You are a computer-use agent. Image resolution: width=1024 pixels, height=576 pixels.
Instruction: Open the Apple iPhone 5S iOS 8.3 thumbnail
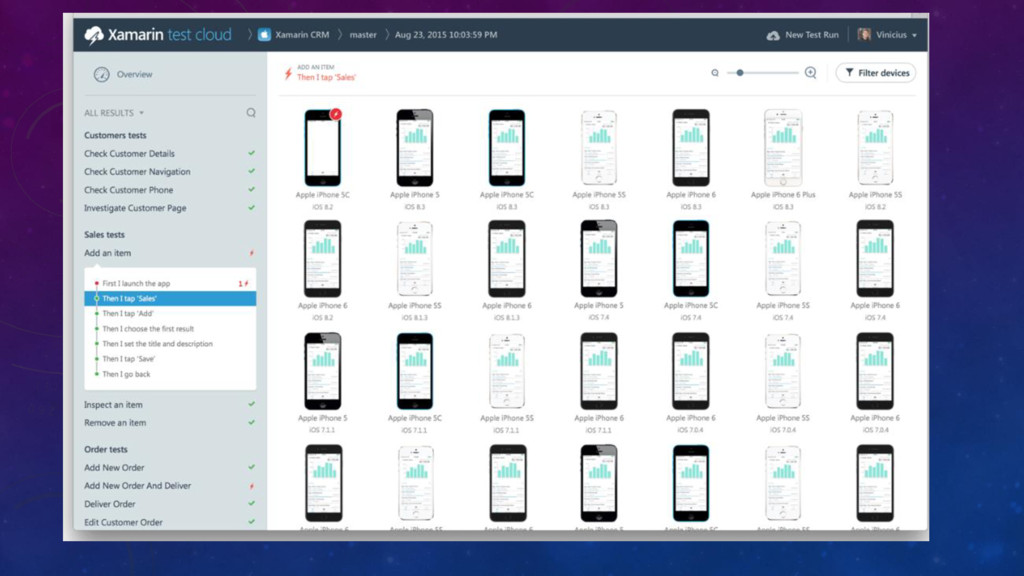point(599,148)
